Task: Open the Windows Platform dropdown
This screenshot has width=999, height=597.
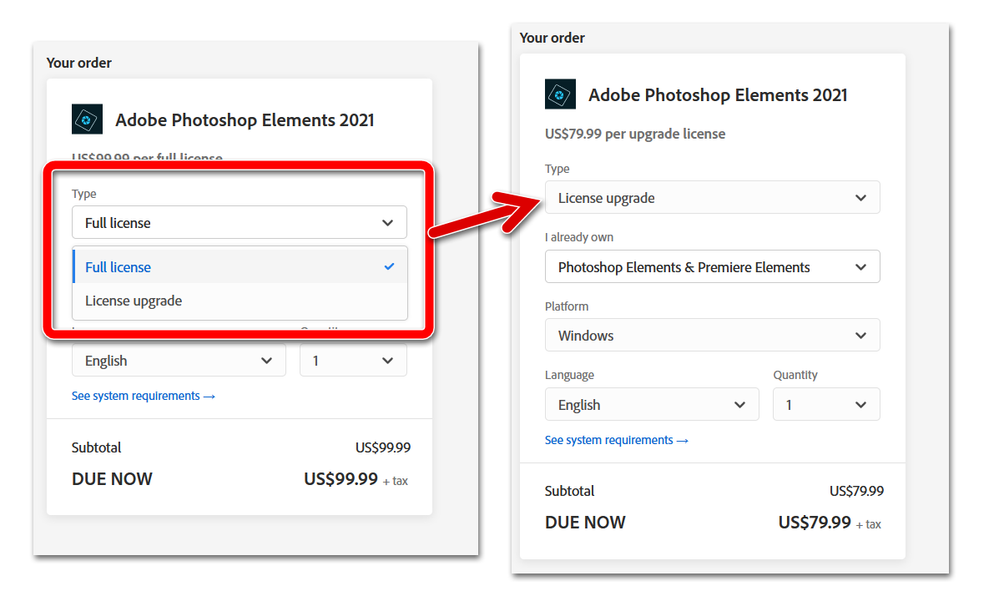Action: point(712,335)
